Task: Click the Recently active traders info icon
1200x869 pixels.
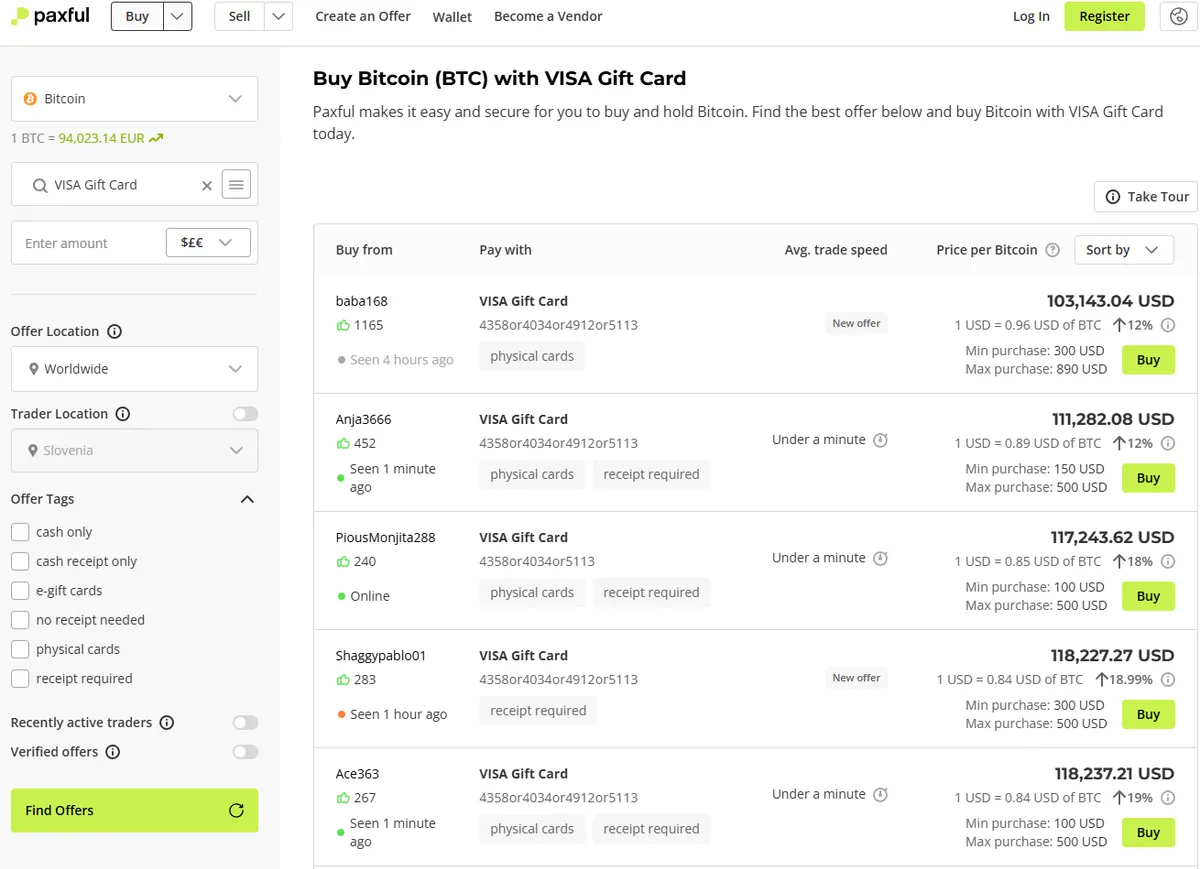Action: (167, 723)
